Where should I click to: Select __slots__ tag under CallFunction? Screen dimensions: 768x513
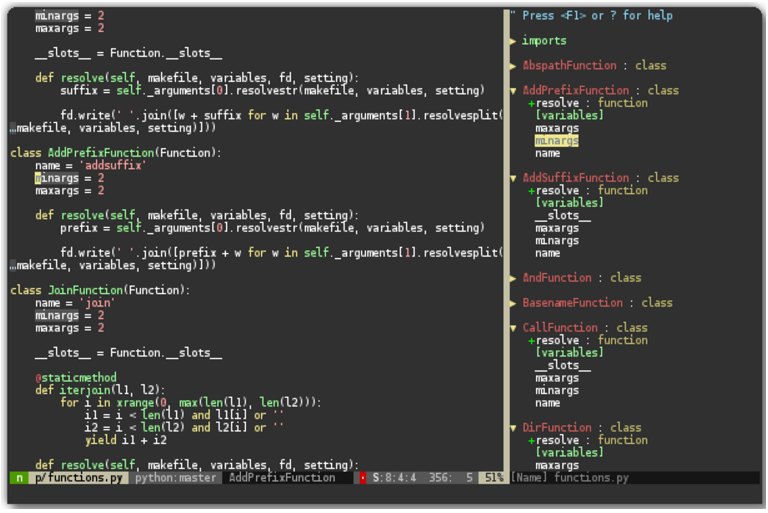coord(563,366)
